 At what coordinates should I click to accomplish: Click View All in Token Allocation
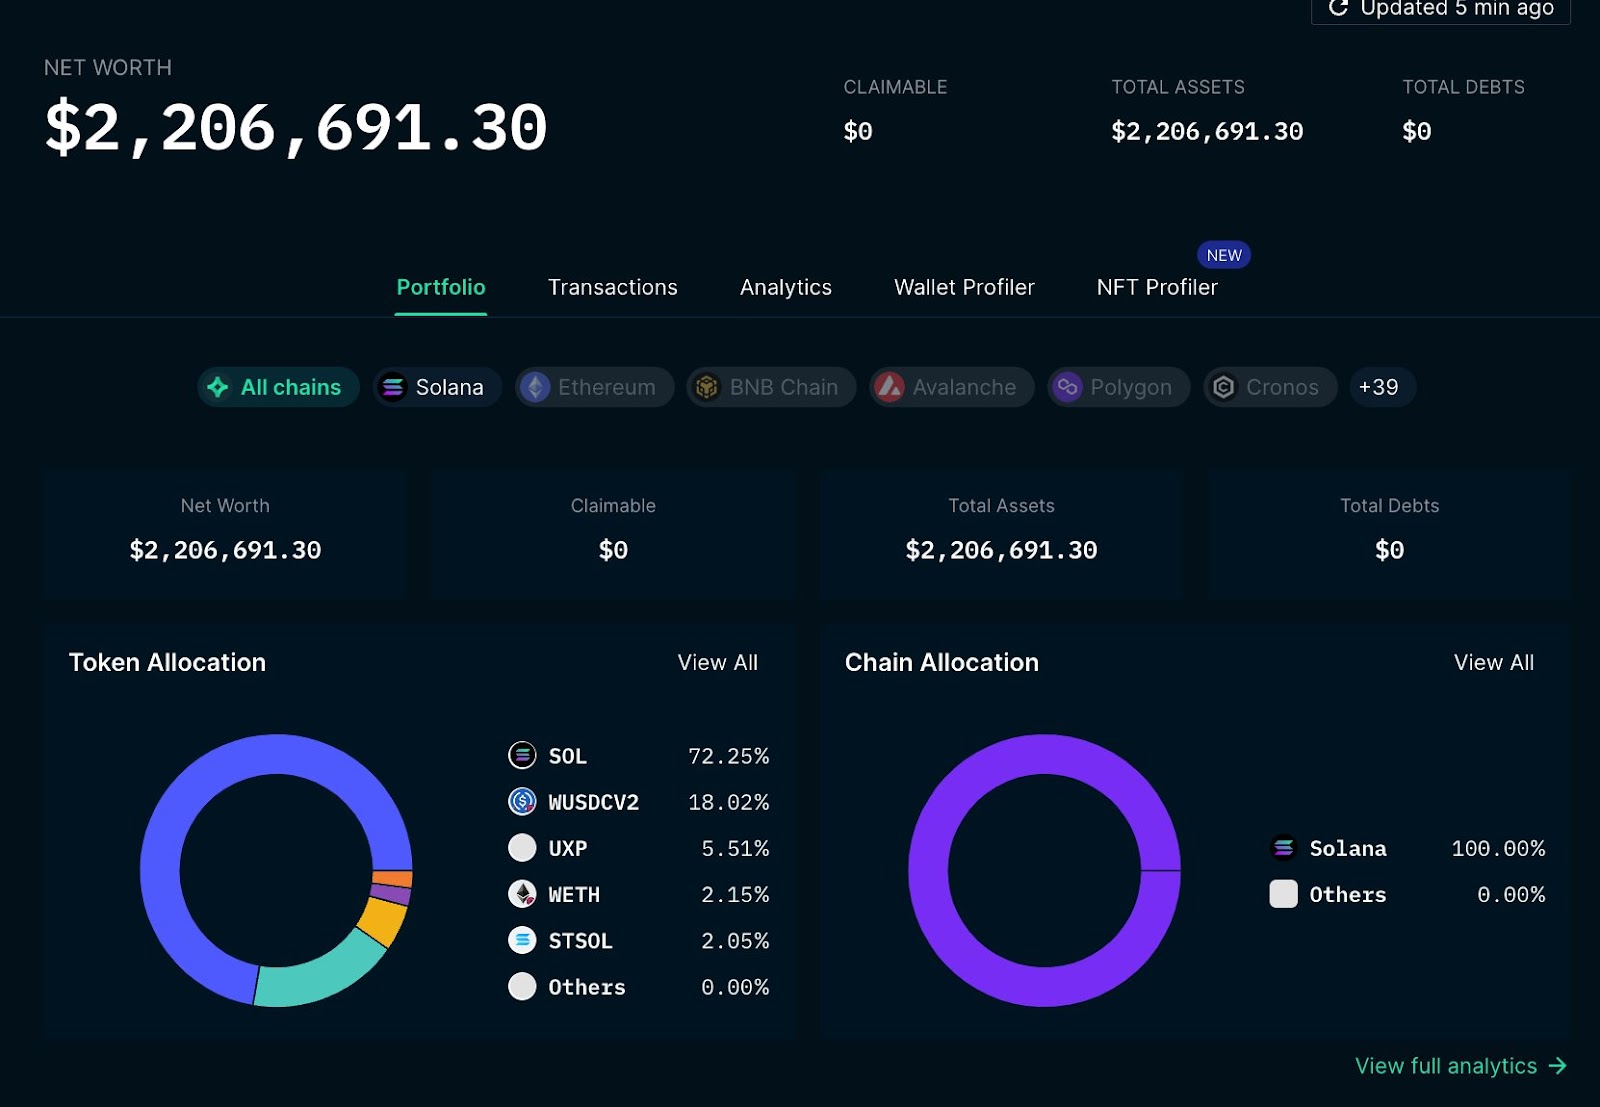718,662
